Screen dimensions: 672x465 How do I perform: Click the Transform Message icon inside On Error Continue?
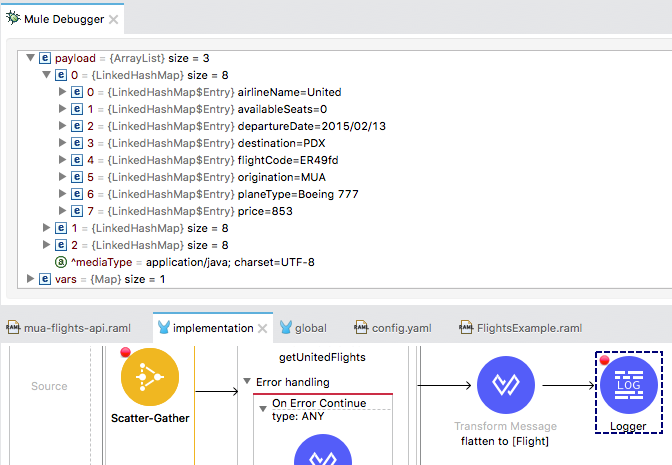coord(323,450)
